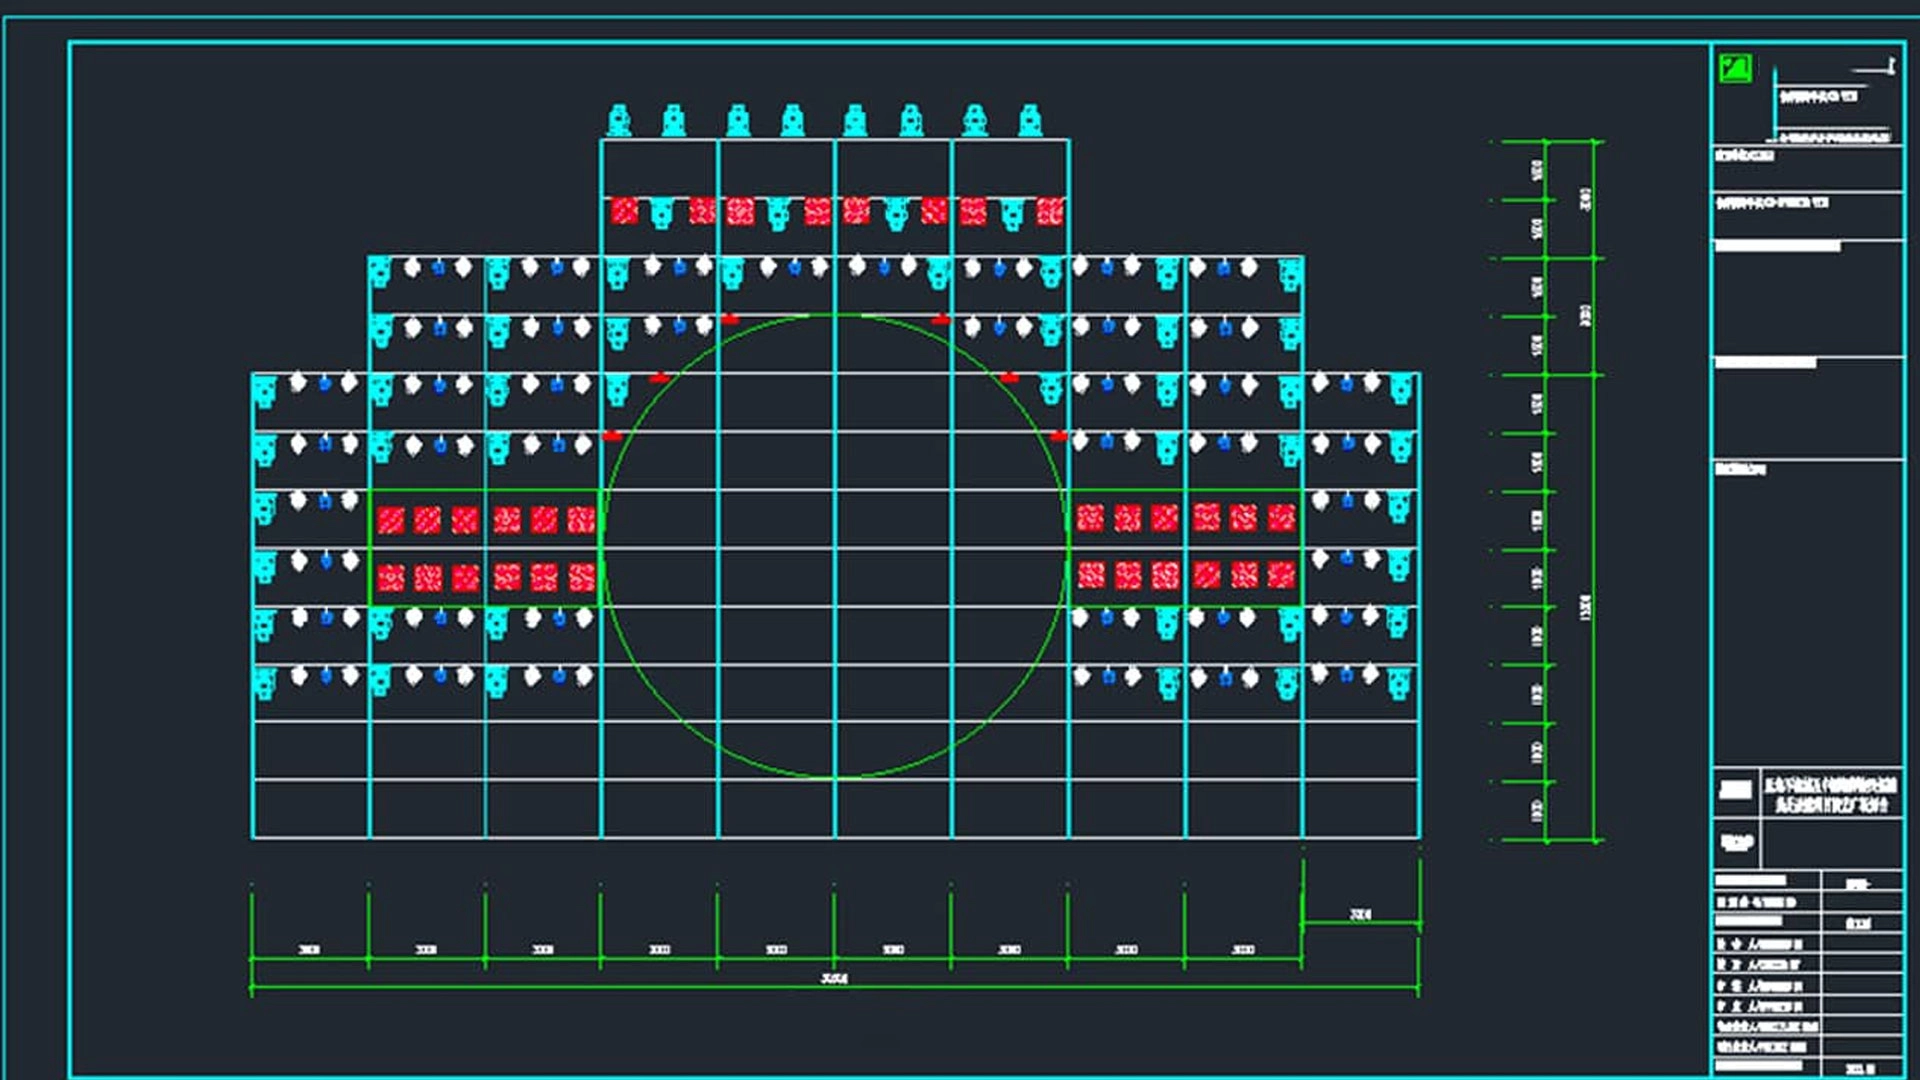Select top-left red block in left green rectangle
The width and height of the screenshot is (1920, 1080).
(x=391, y=519)
